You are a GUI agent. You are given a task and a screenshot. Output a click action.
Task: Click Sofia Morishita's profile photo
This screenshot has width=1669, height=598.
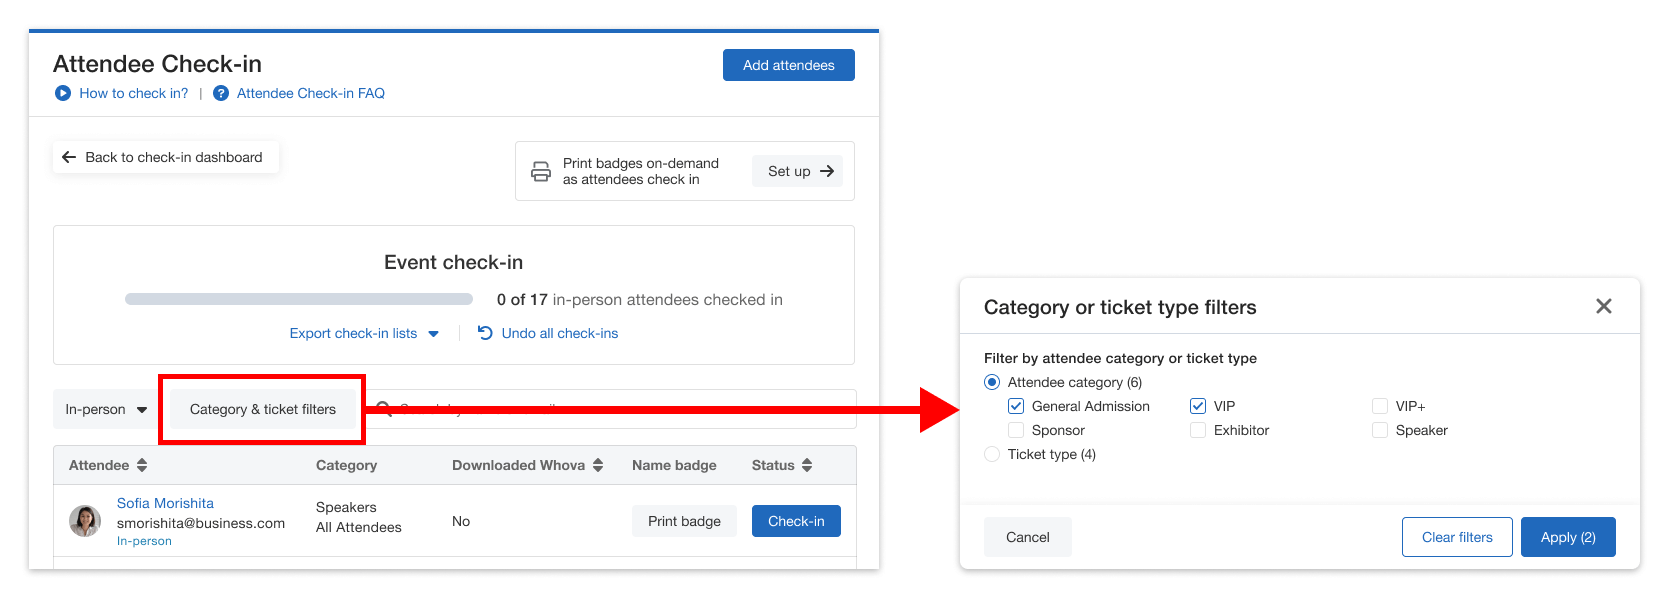point(85,521)
